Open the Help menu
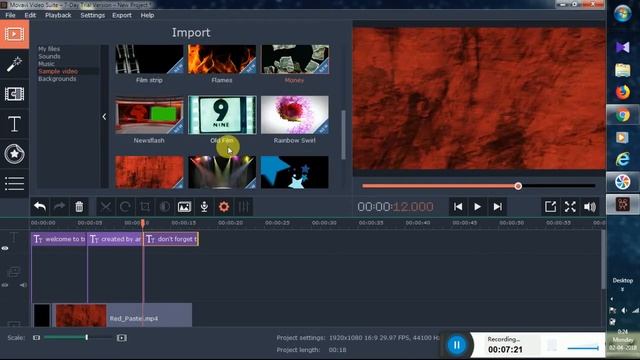Screen dimensions: 640x360 [x=147, y=15]
